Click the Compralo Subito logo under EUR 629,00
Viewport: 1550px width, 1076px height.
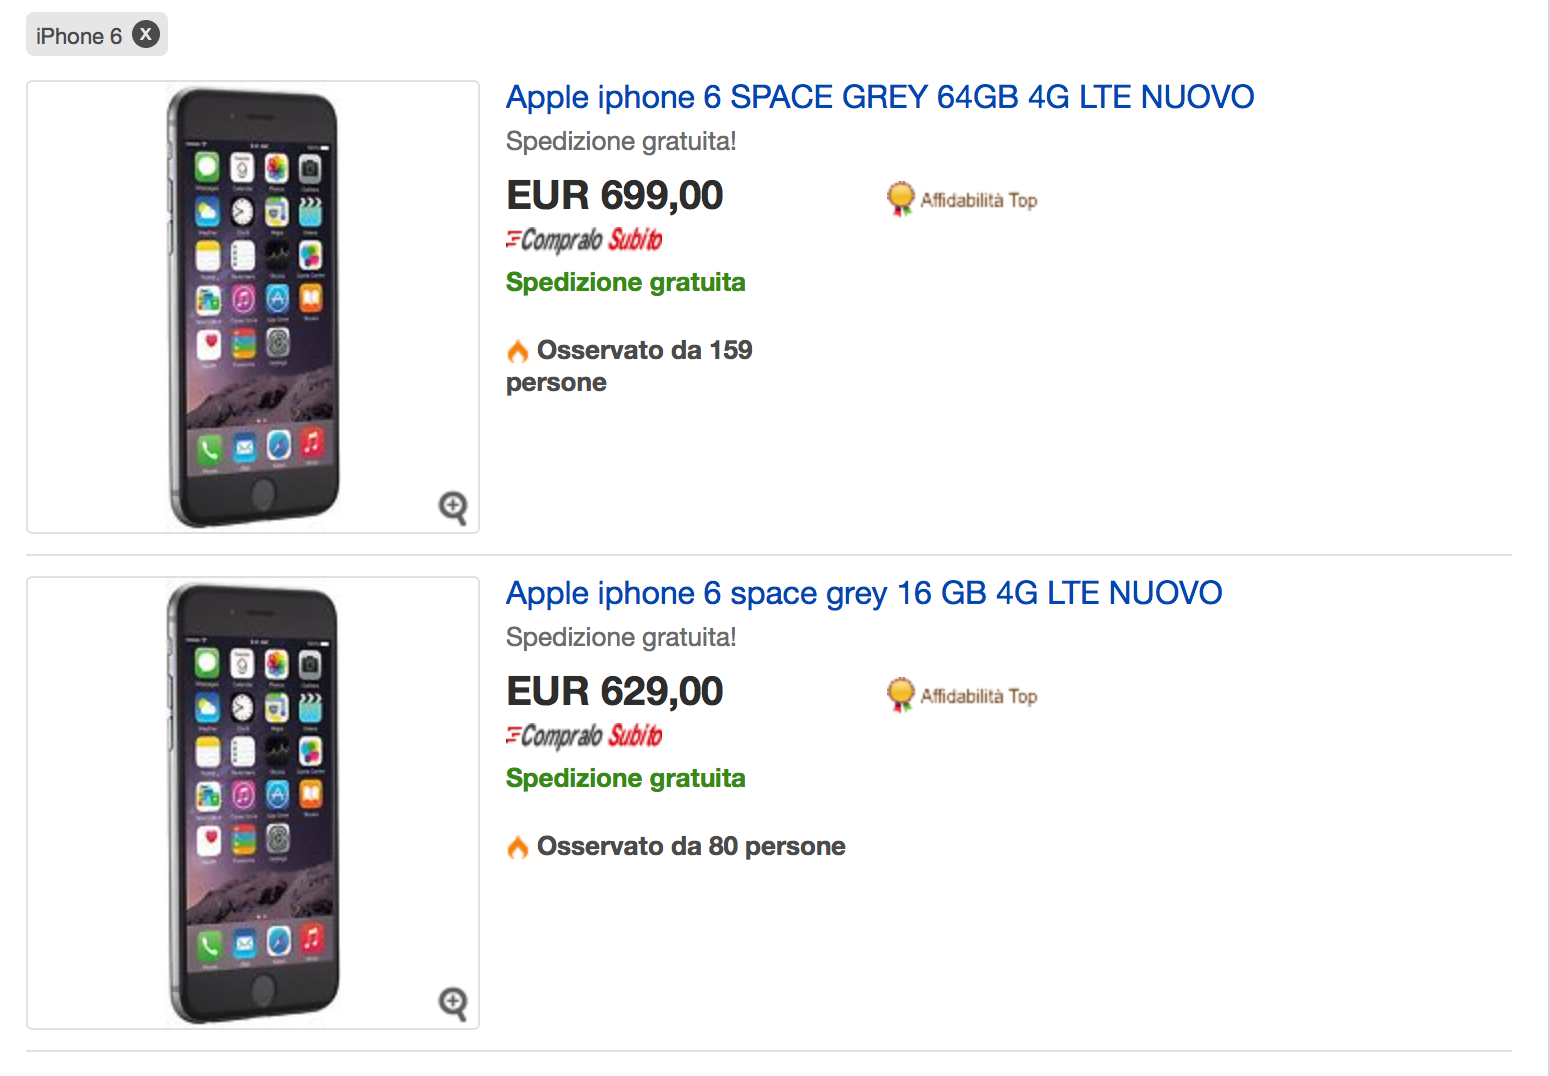(584, 736)
